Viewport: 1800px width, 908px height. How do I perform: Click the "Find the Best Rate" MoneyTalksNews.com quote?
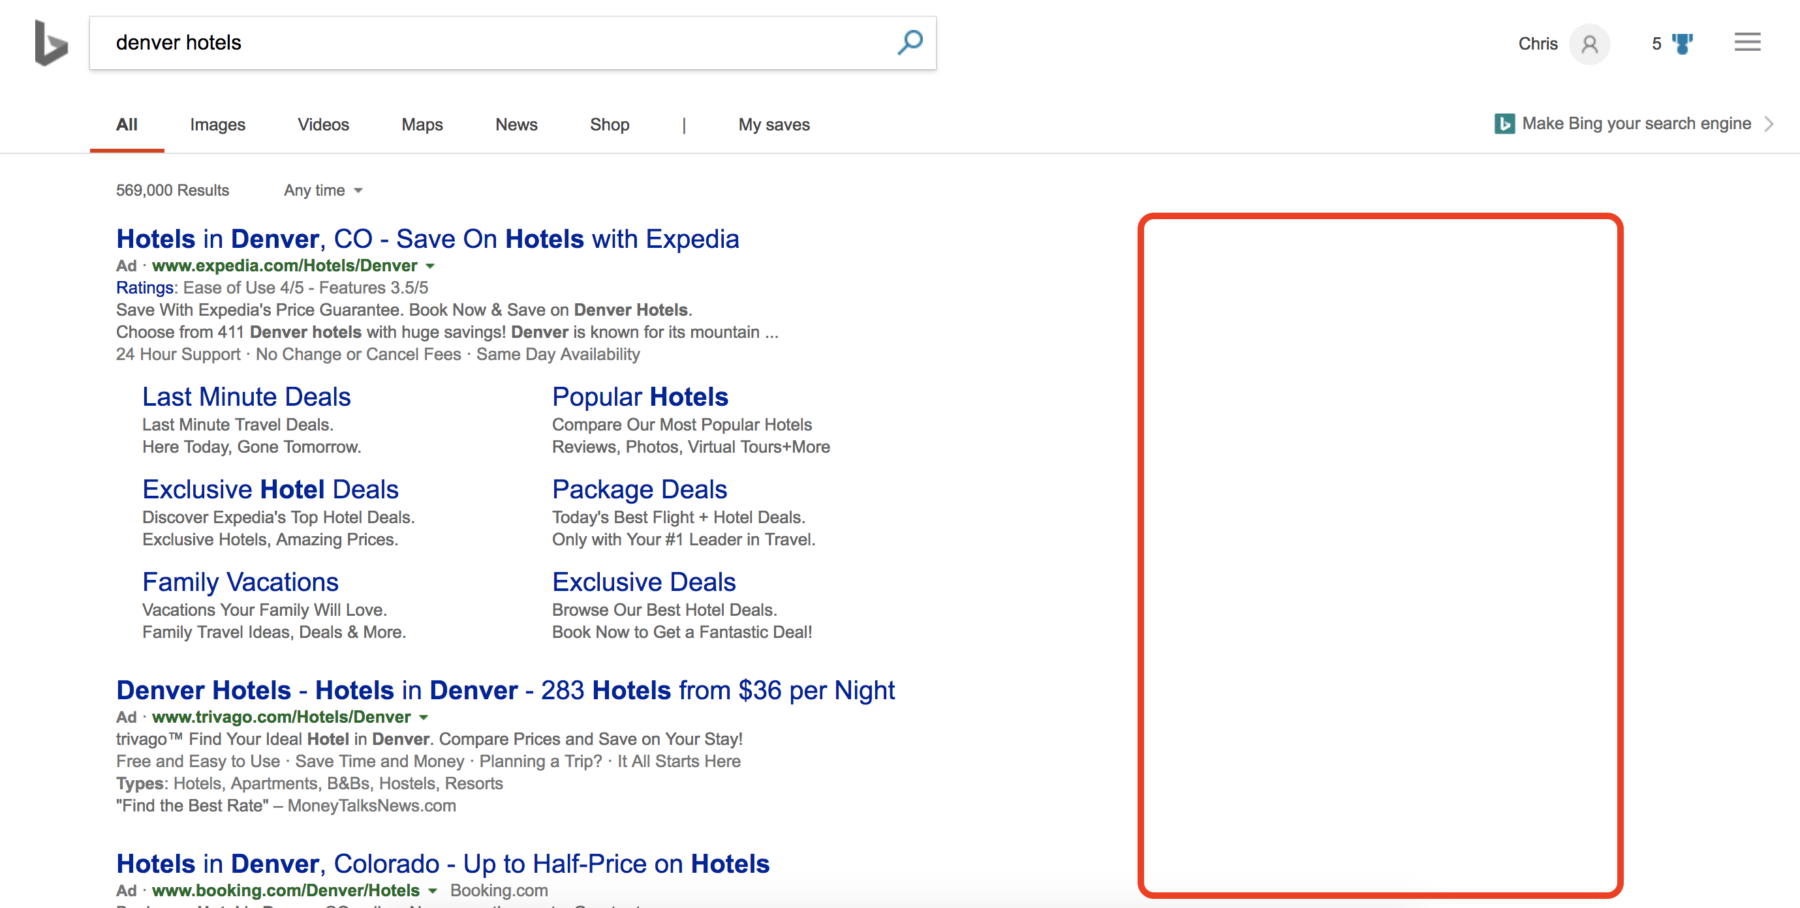tap(286, 806)
